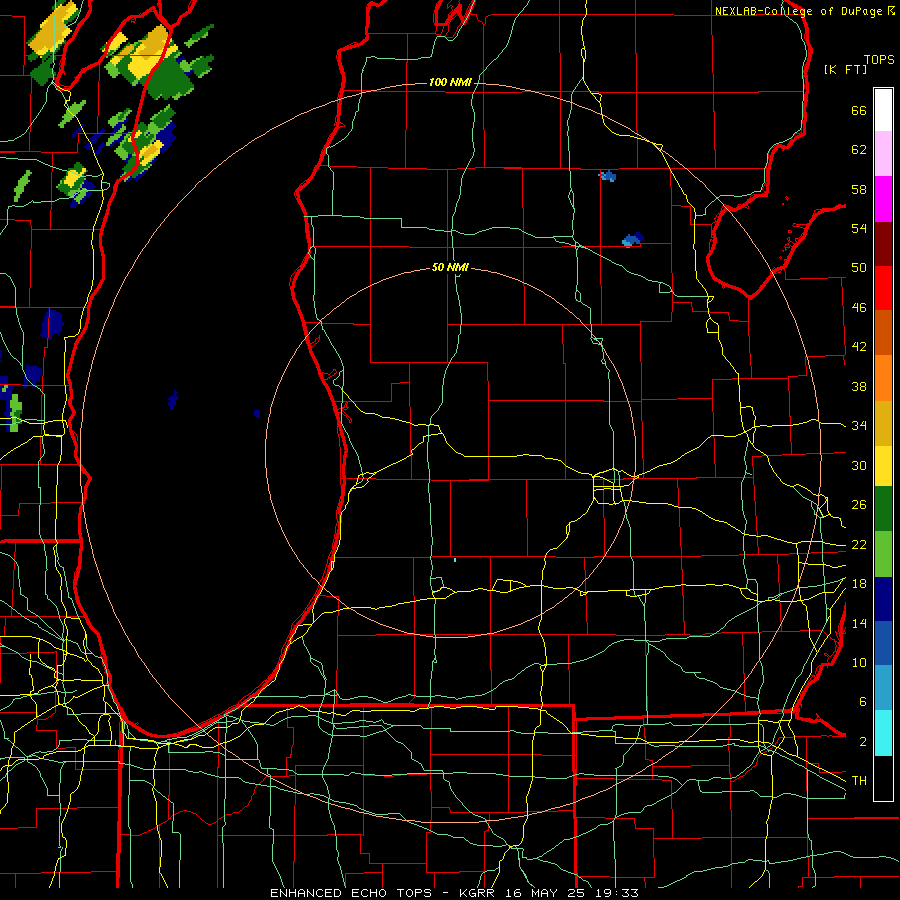Click the navy blue 22 kft swatch
The width and height of the screenshot is (900, 900).
[x=883, y=599]
